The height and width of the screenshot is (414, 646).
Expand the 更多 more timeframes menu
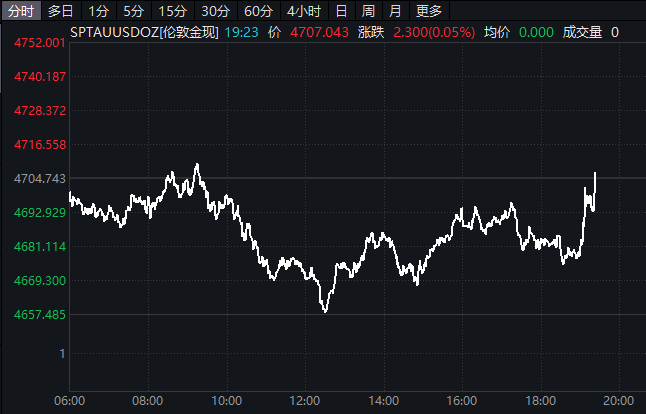pyautogui.click(x=429, y=11)
